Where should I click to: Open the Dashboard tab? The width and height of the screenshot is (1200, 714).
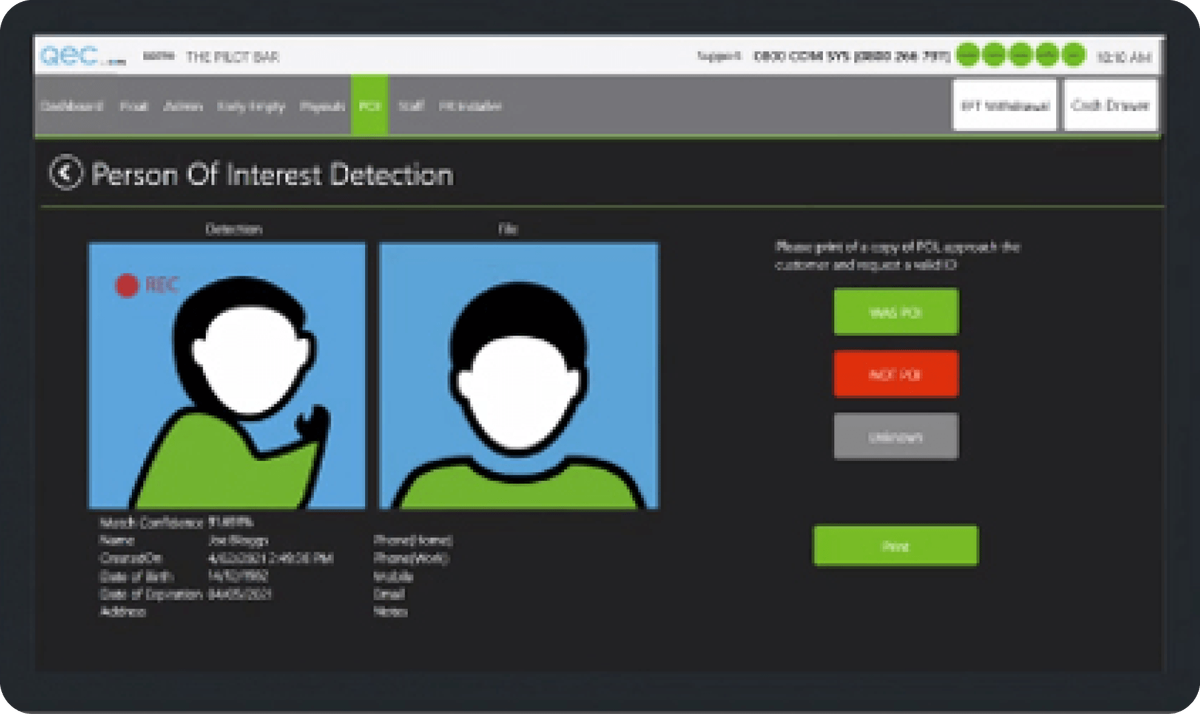pos(70,106)
